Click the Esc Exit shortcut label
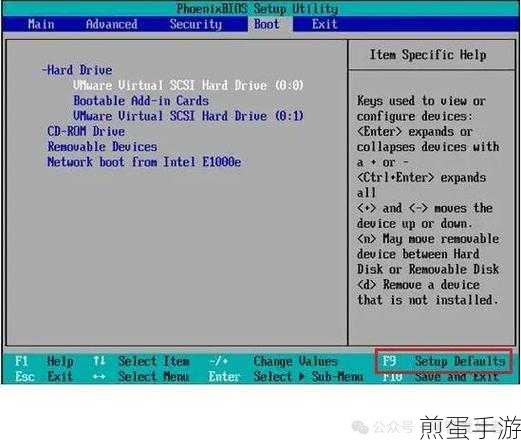The image size is (521, 448). [x=44, y=377]
